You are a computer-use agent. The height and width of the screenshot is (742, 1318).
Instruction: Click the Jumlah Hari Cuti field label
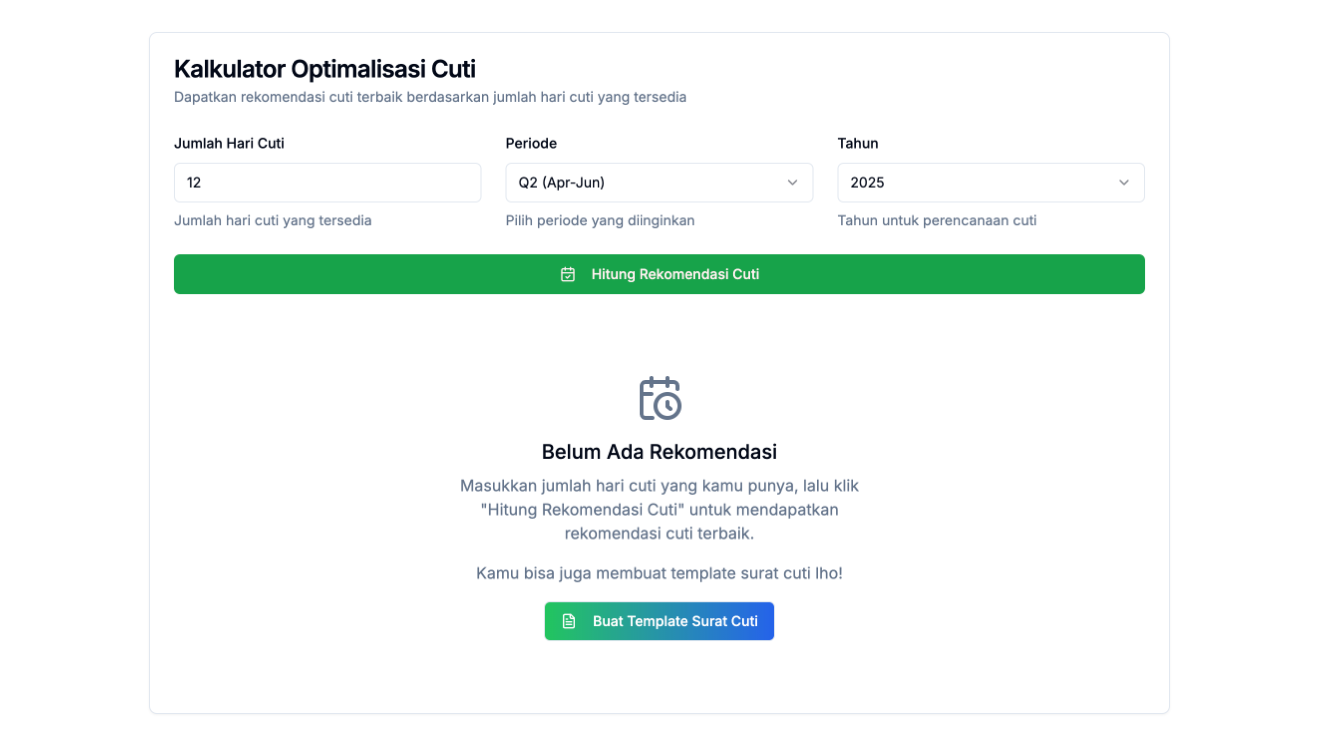point(229,143)
